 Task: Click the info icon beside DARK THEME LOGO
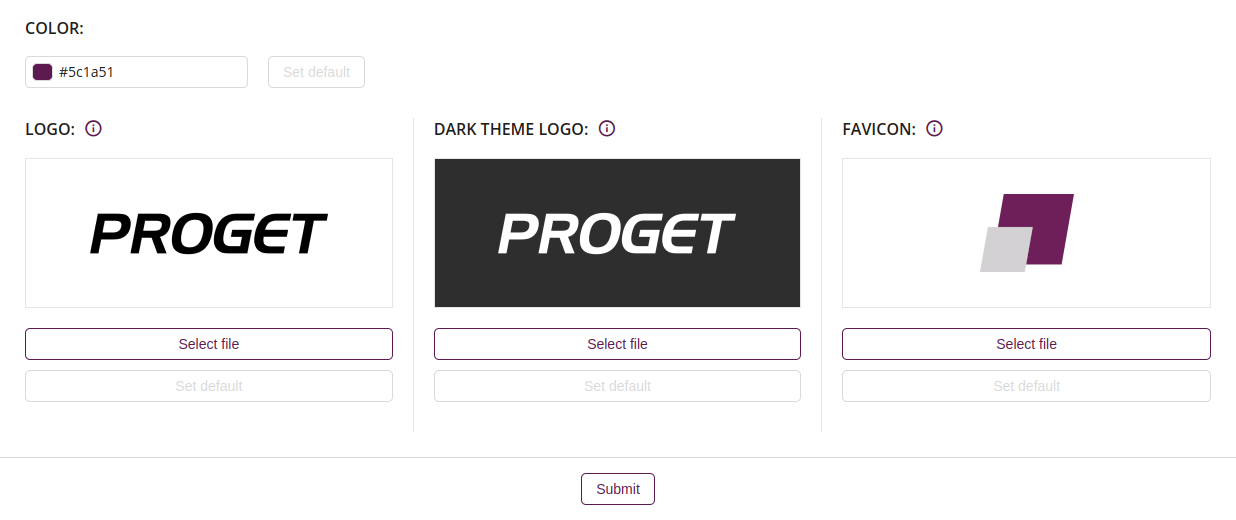(x=607, y=129)
